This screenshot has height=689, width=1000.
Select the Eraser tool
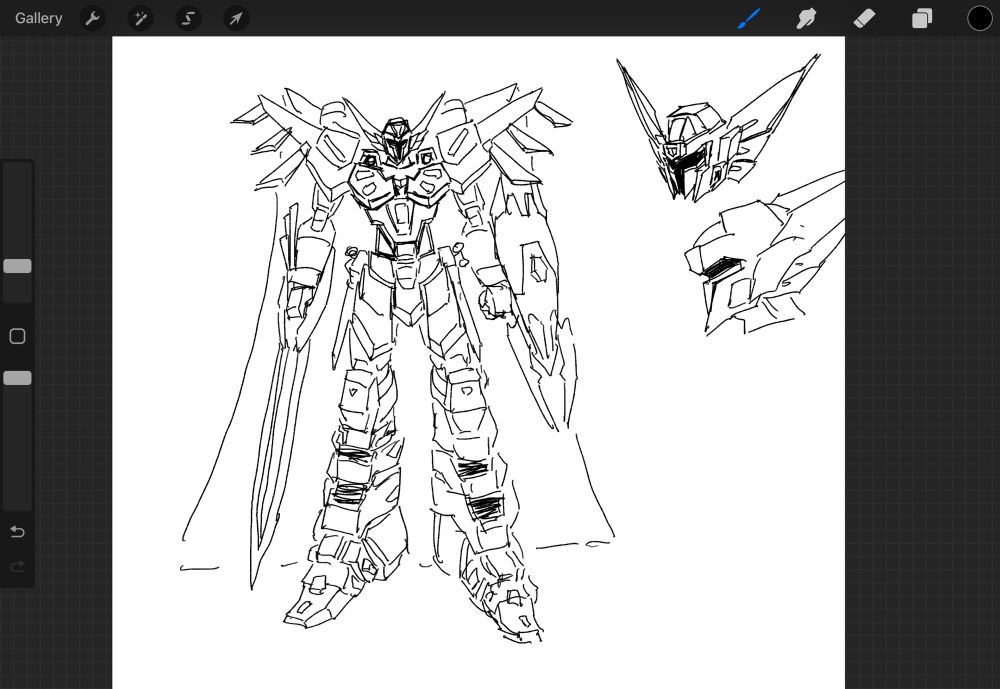tap(864, 19)
